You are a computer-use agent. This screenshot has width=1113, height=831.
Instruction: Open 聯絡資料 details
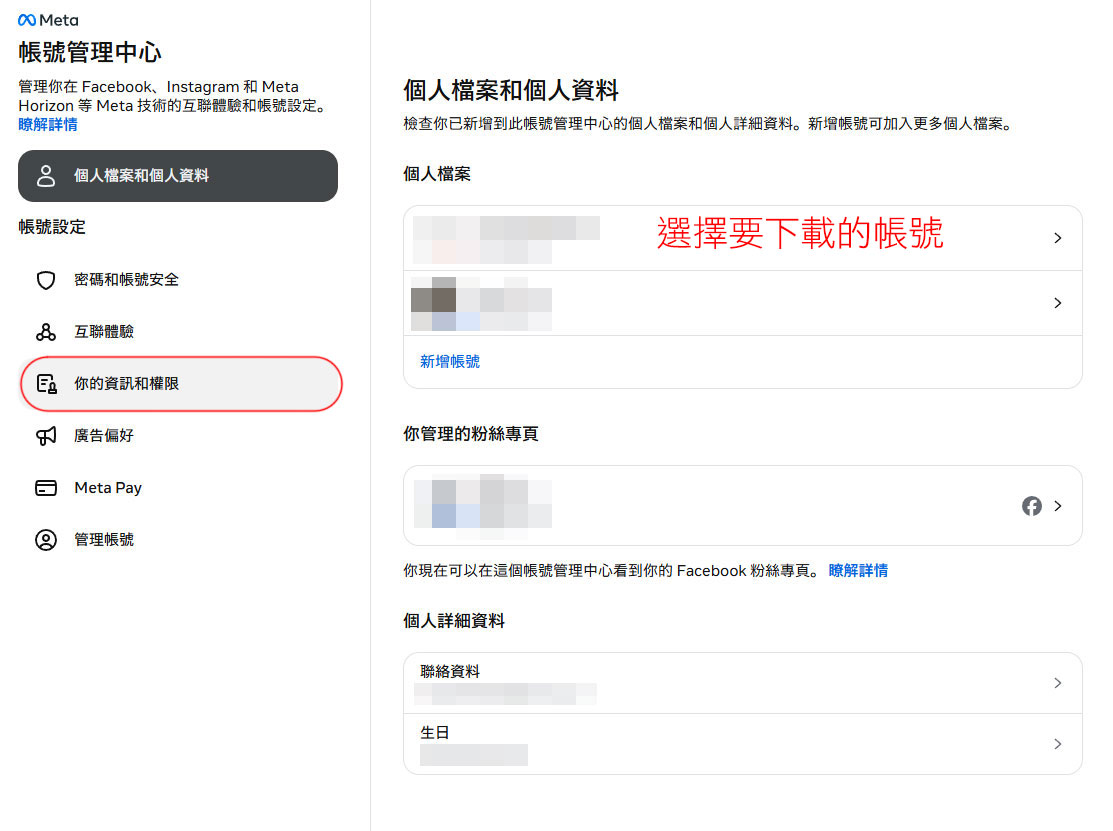(x=742, y=683)
